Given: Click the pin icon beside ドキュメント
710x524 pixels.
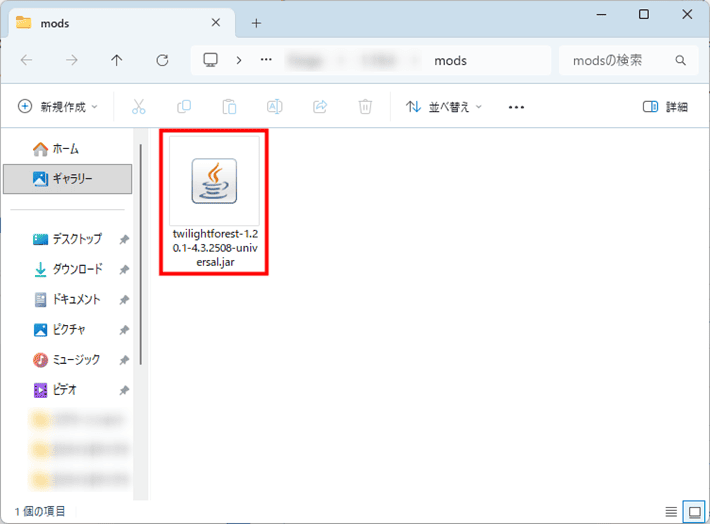Looking at the screenshot, I should click(x=124, y=300).
